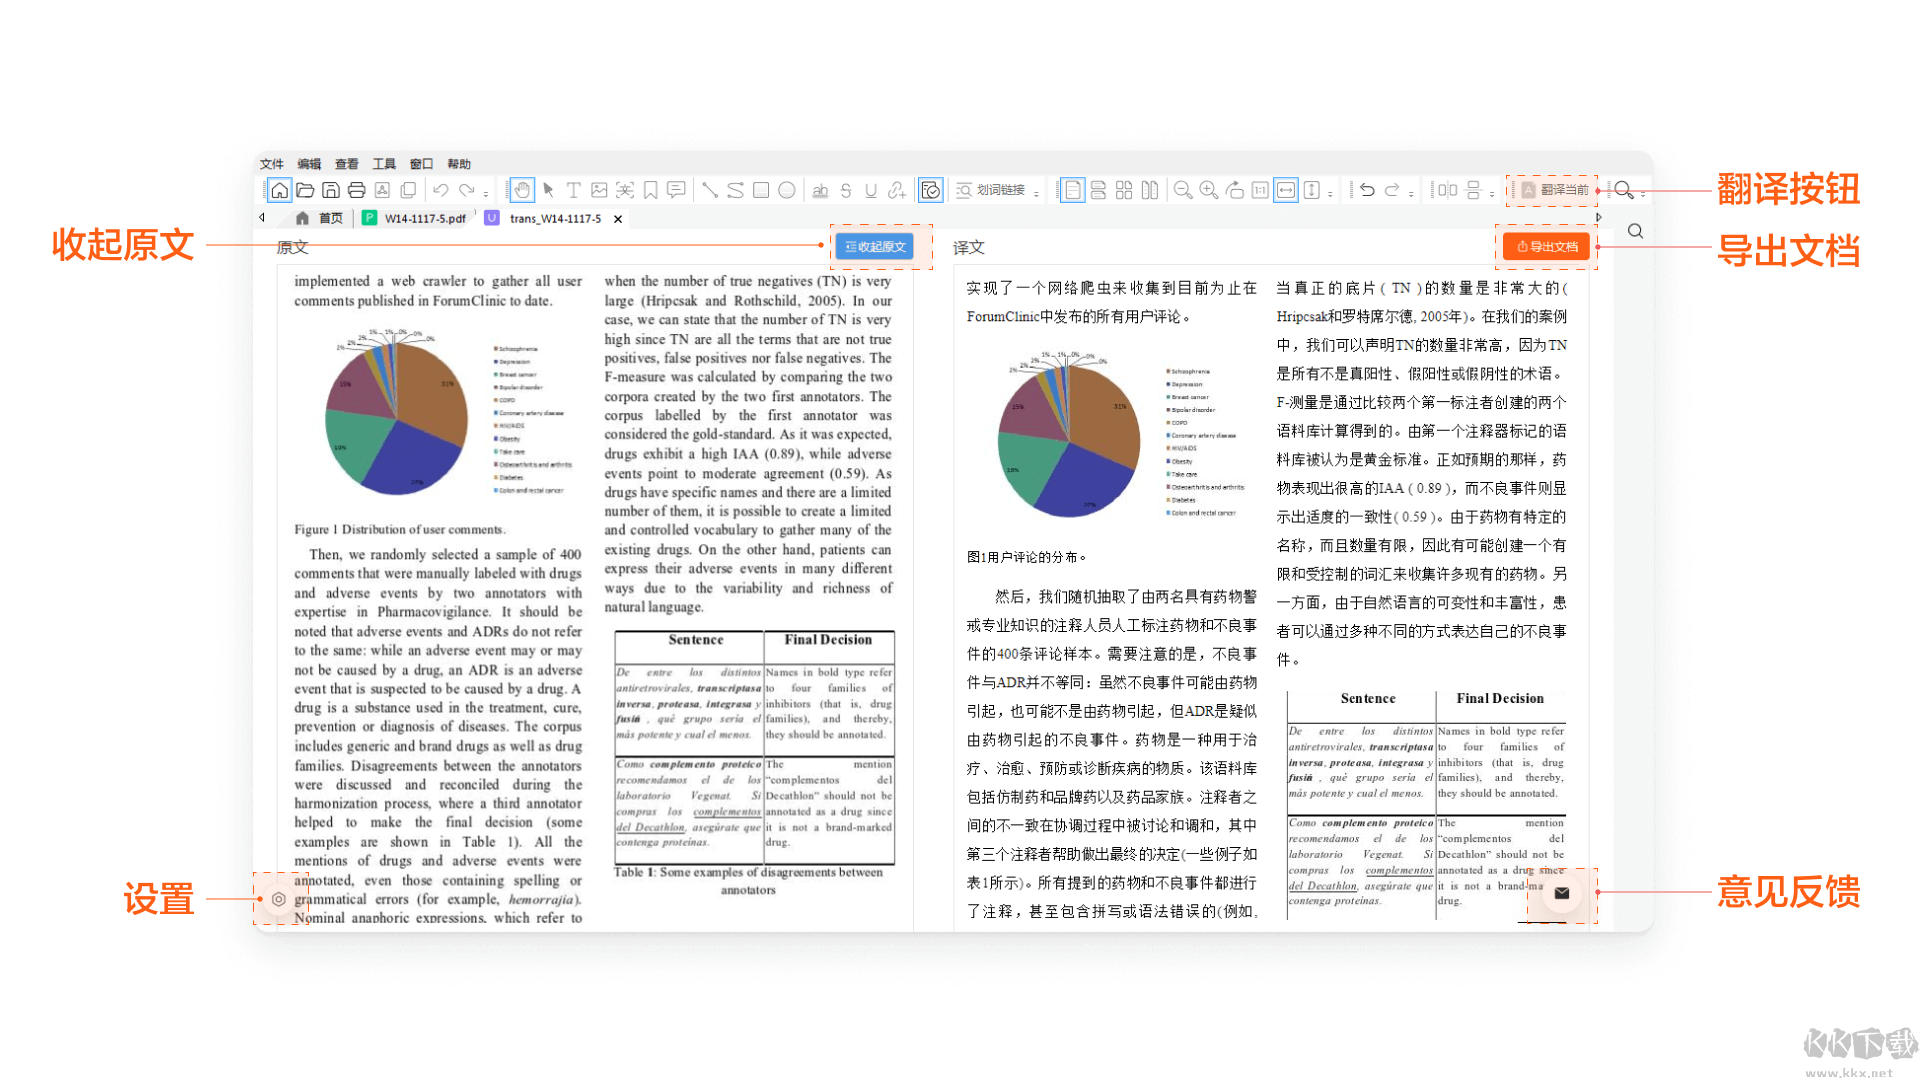
Task: Expand overflow arrow beside the toolbar search icon
Action: (x=1644, y=192)
